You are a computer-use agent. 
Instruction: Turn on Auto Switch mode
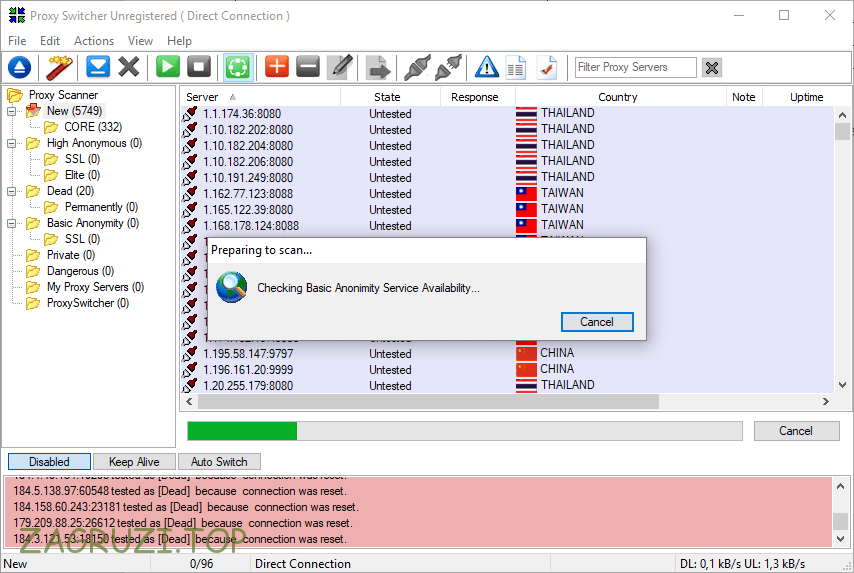tap(219, 462)
